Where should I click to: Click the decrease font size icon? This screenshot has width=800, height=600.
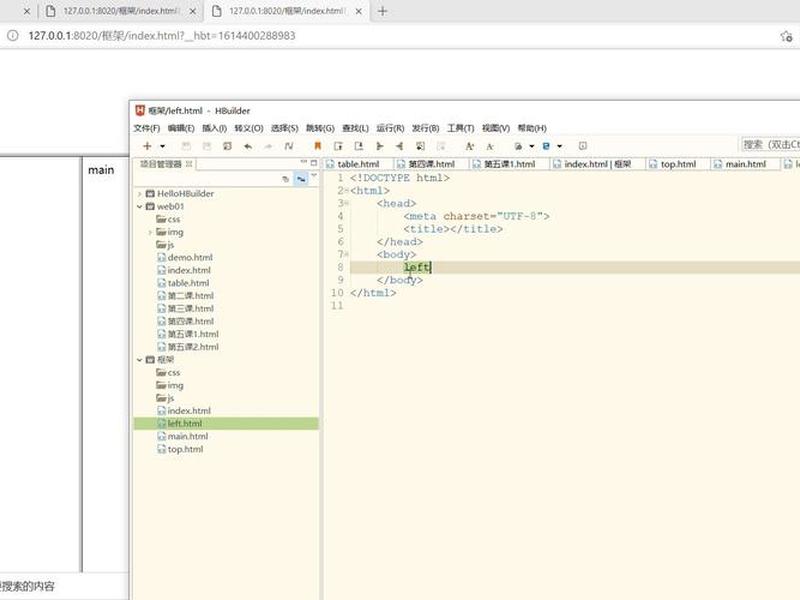(490, 146)
